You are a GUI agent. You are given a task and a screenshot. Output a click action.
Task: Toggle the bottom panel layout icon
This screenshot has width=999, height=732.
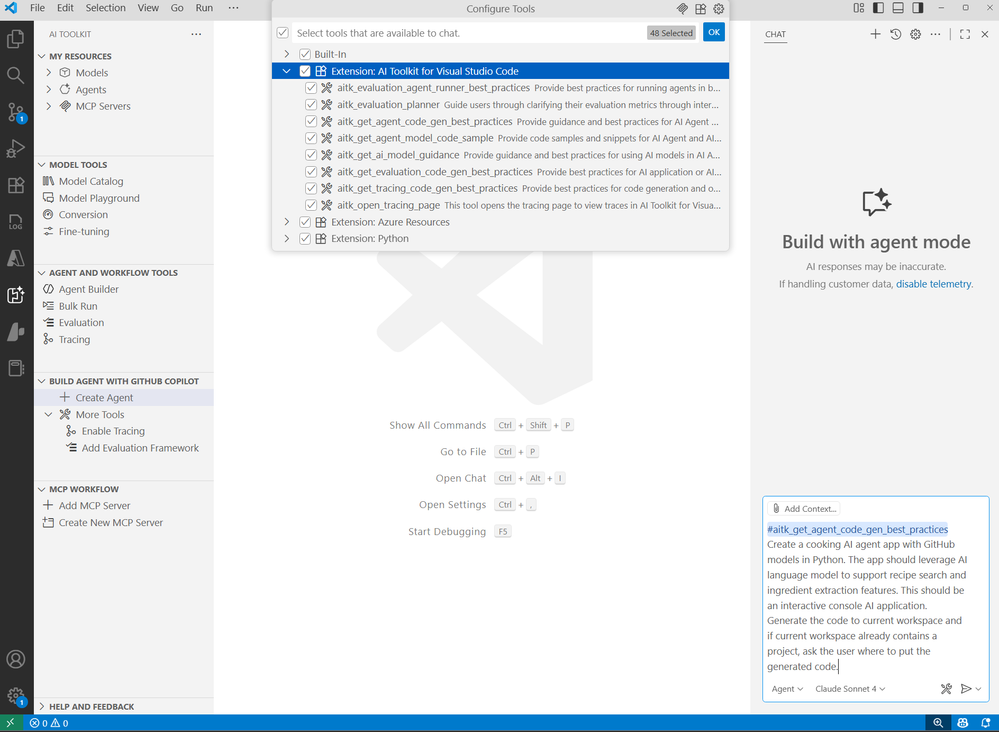click(x=898, y=8)
